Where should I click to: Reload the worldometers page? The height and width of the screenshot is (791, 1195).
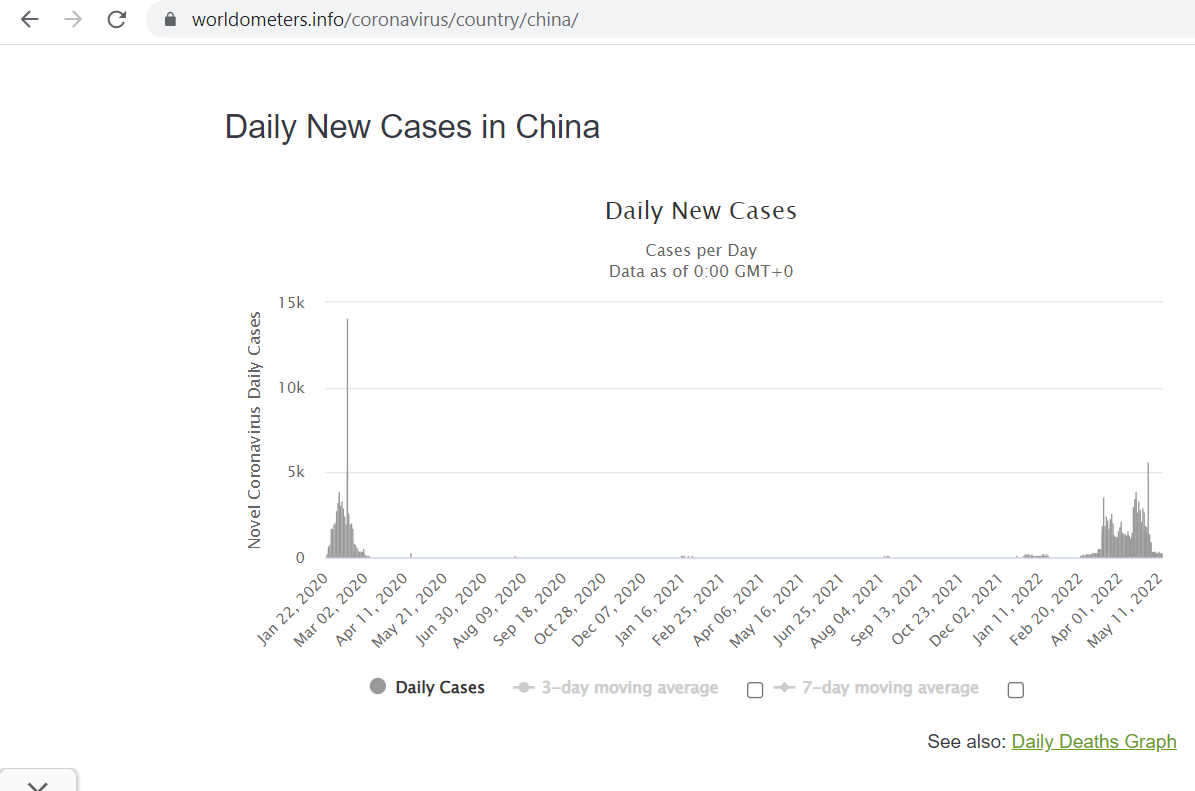coord(117,20)
